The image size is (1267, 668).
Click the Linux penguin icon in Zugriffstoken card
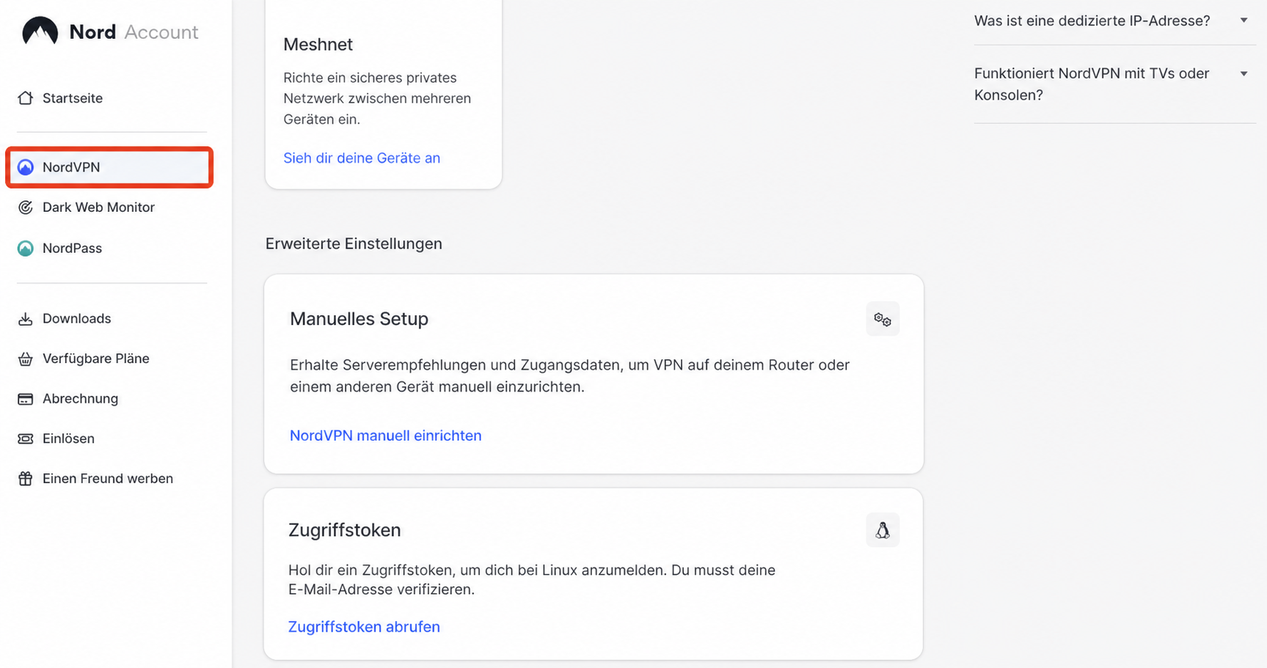click(x=882, y=530)
